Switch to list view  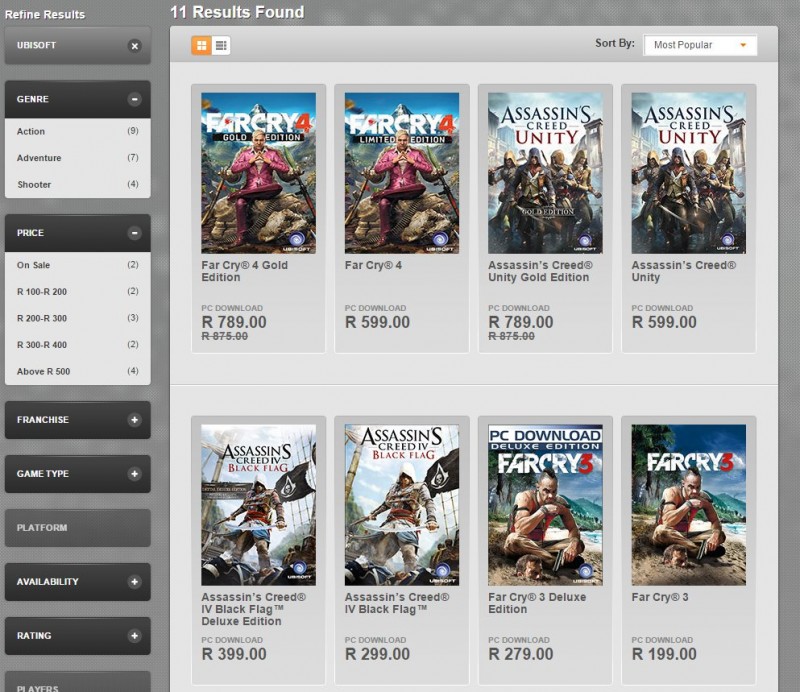tap(221, 45)
